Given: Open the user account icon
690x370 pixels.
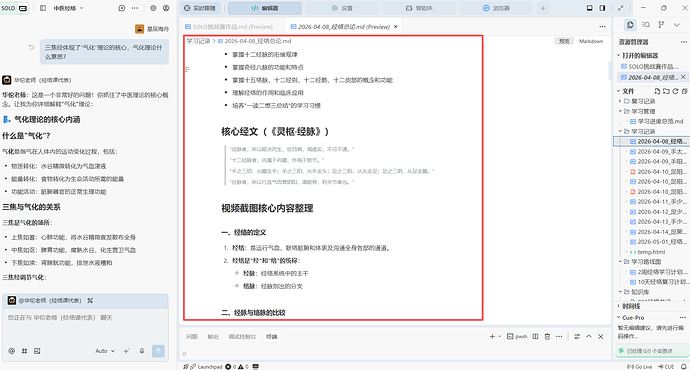Looking at the screenshot, I should pyautogui.click(x=166, y=8).
